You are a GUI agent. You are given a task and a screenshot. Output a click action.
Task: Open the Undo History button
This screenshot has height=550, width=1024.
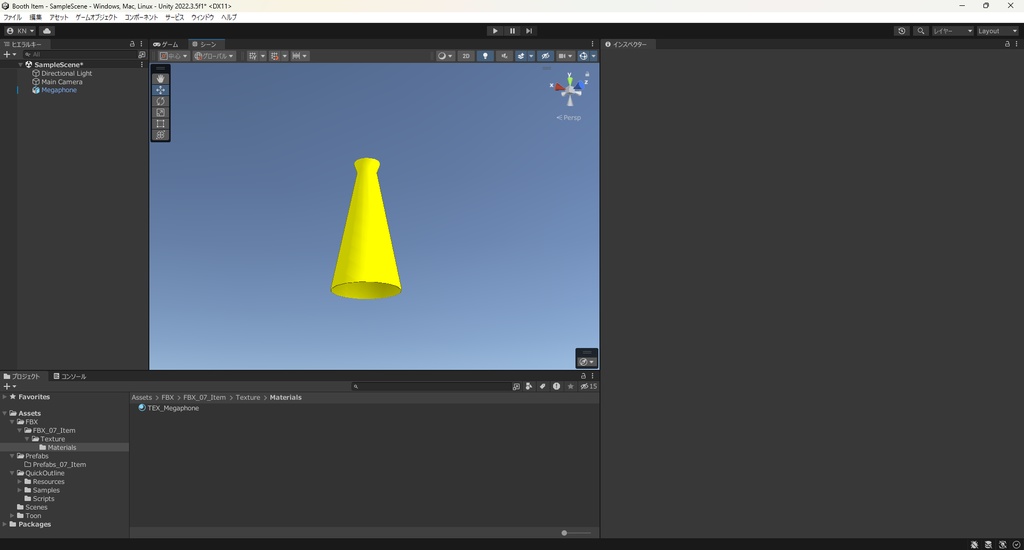pos(901,31)
